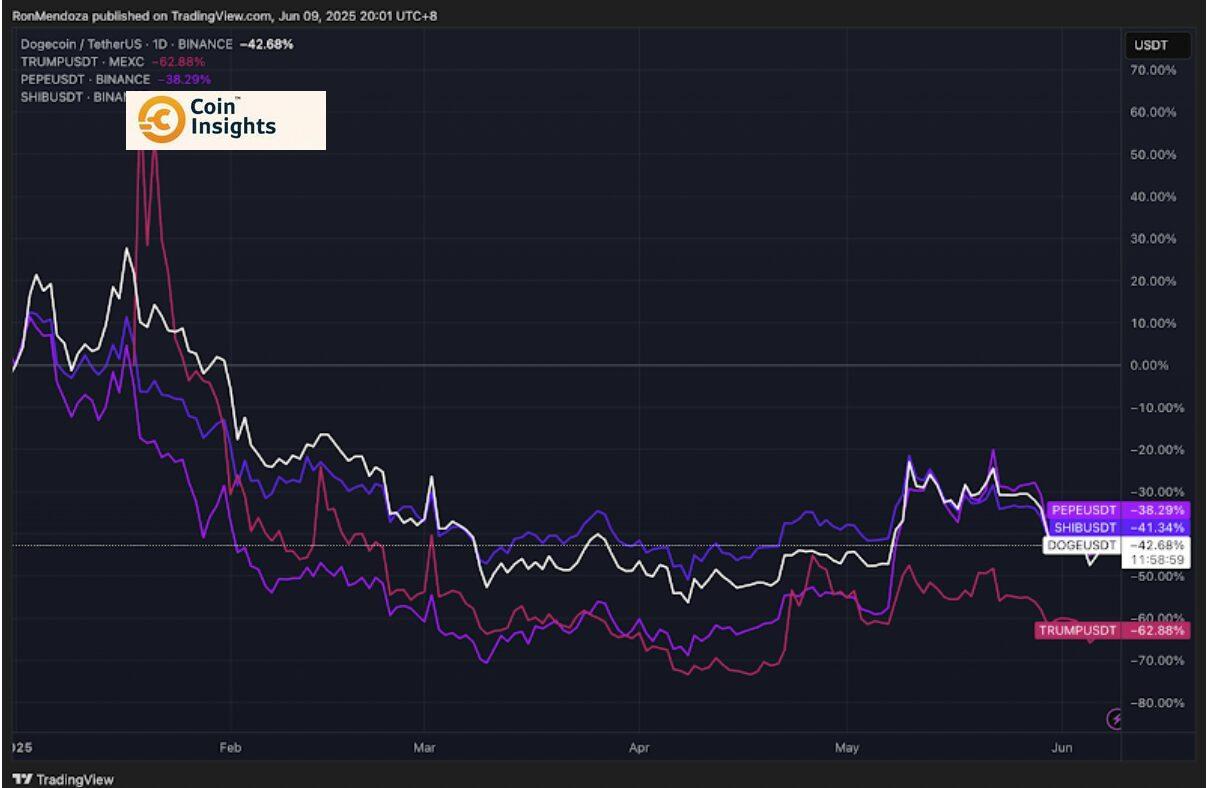1210x788 pixels.
Task: Click the 0.00% level on the price axis
Action: 1149,366
